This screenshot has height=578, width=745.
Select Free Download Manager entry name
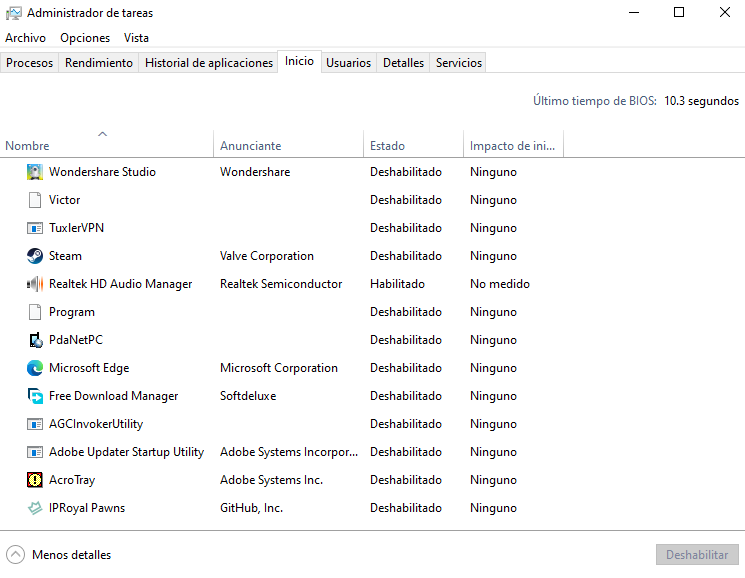(x=114, y=396)
